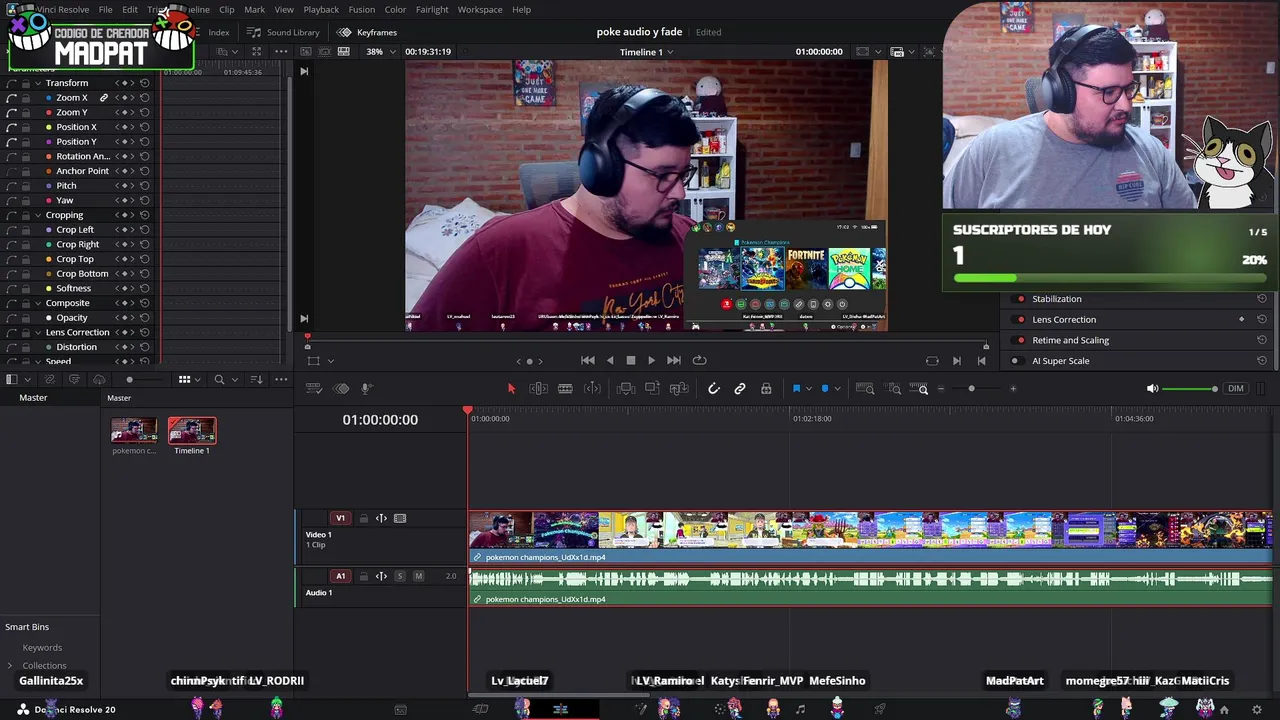Select the V1 destination track button

click(x=340, y=518)
